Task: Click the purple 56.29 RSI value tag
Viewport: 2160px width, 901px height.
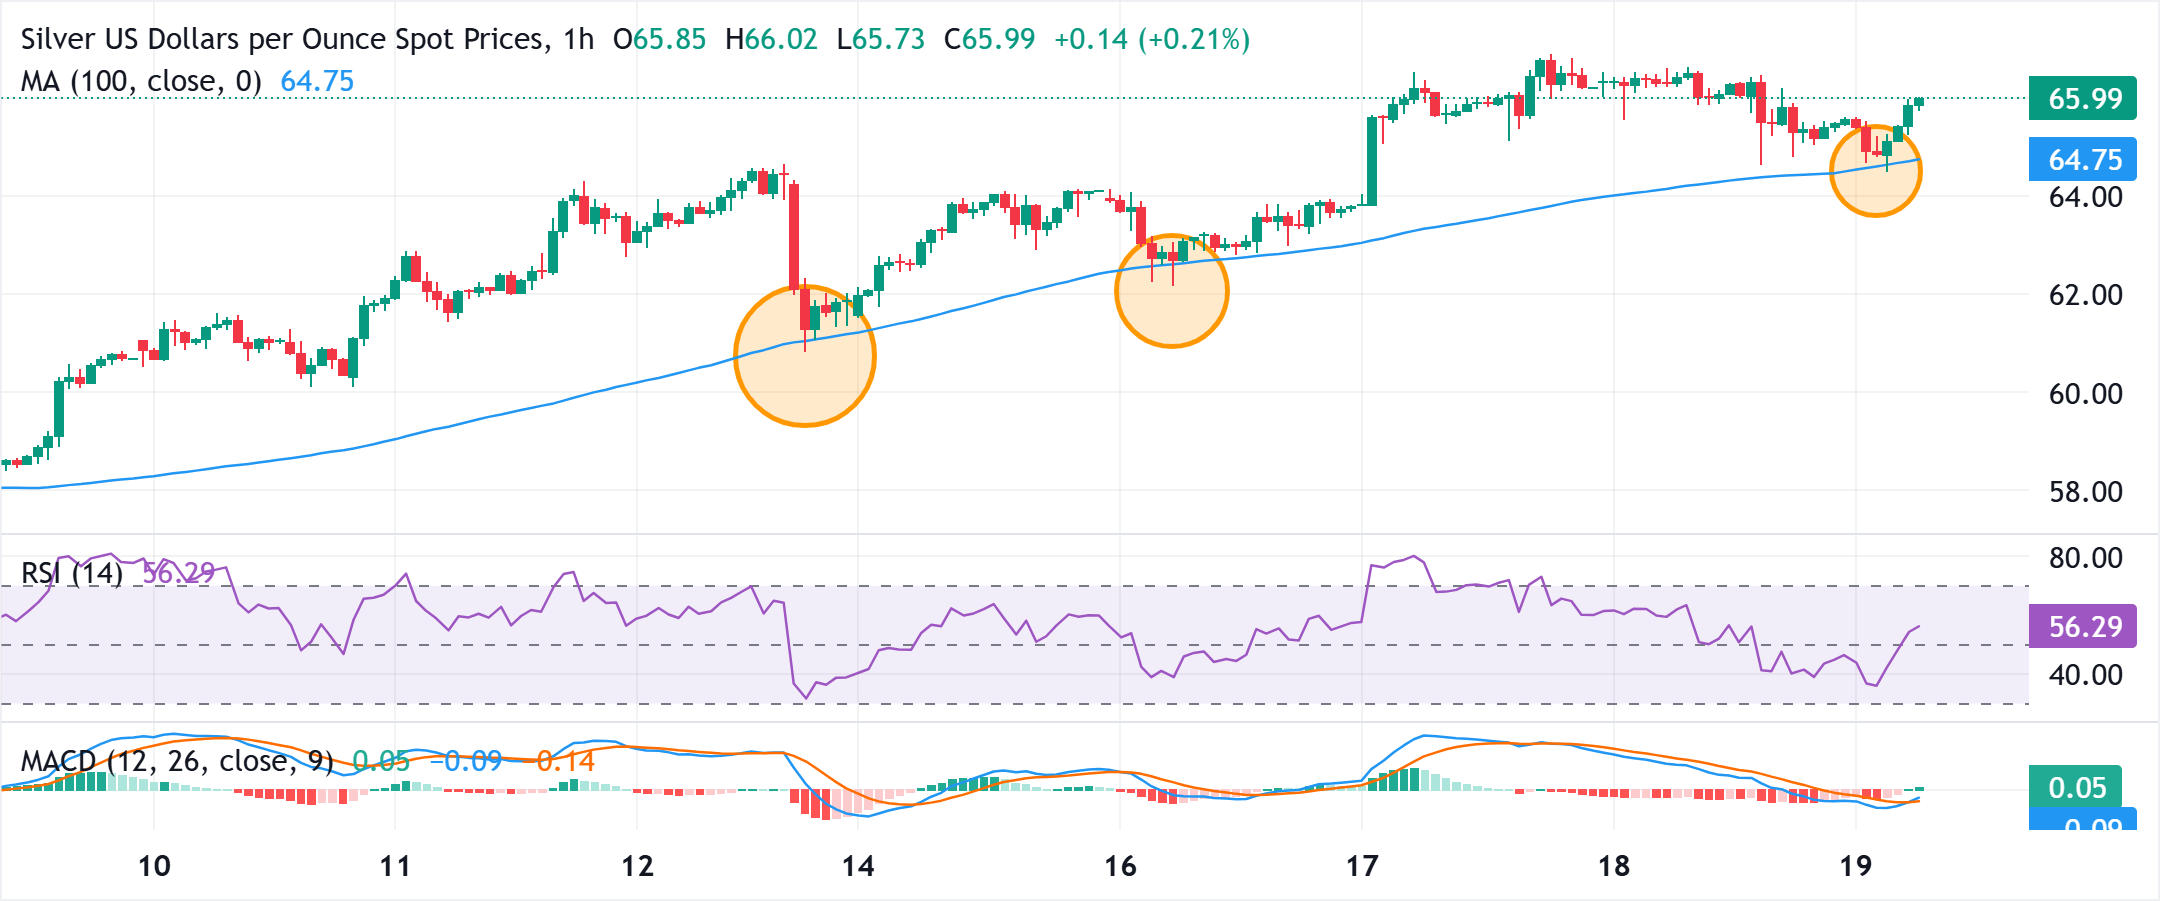Action: tap(2083, 627)
